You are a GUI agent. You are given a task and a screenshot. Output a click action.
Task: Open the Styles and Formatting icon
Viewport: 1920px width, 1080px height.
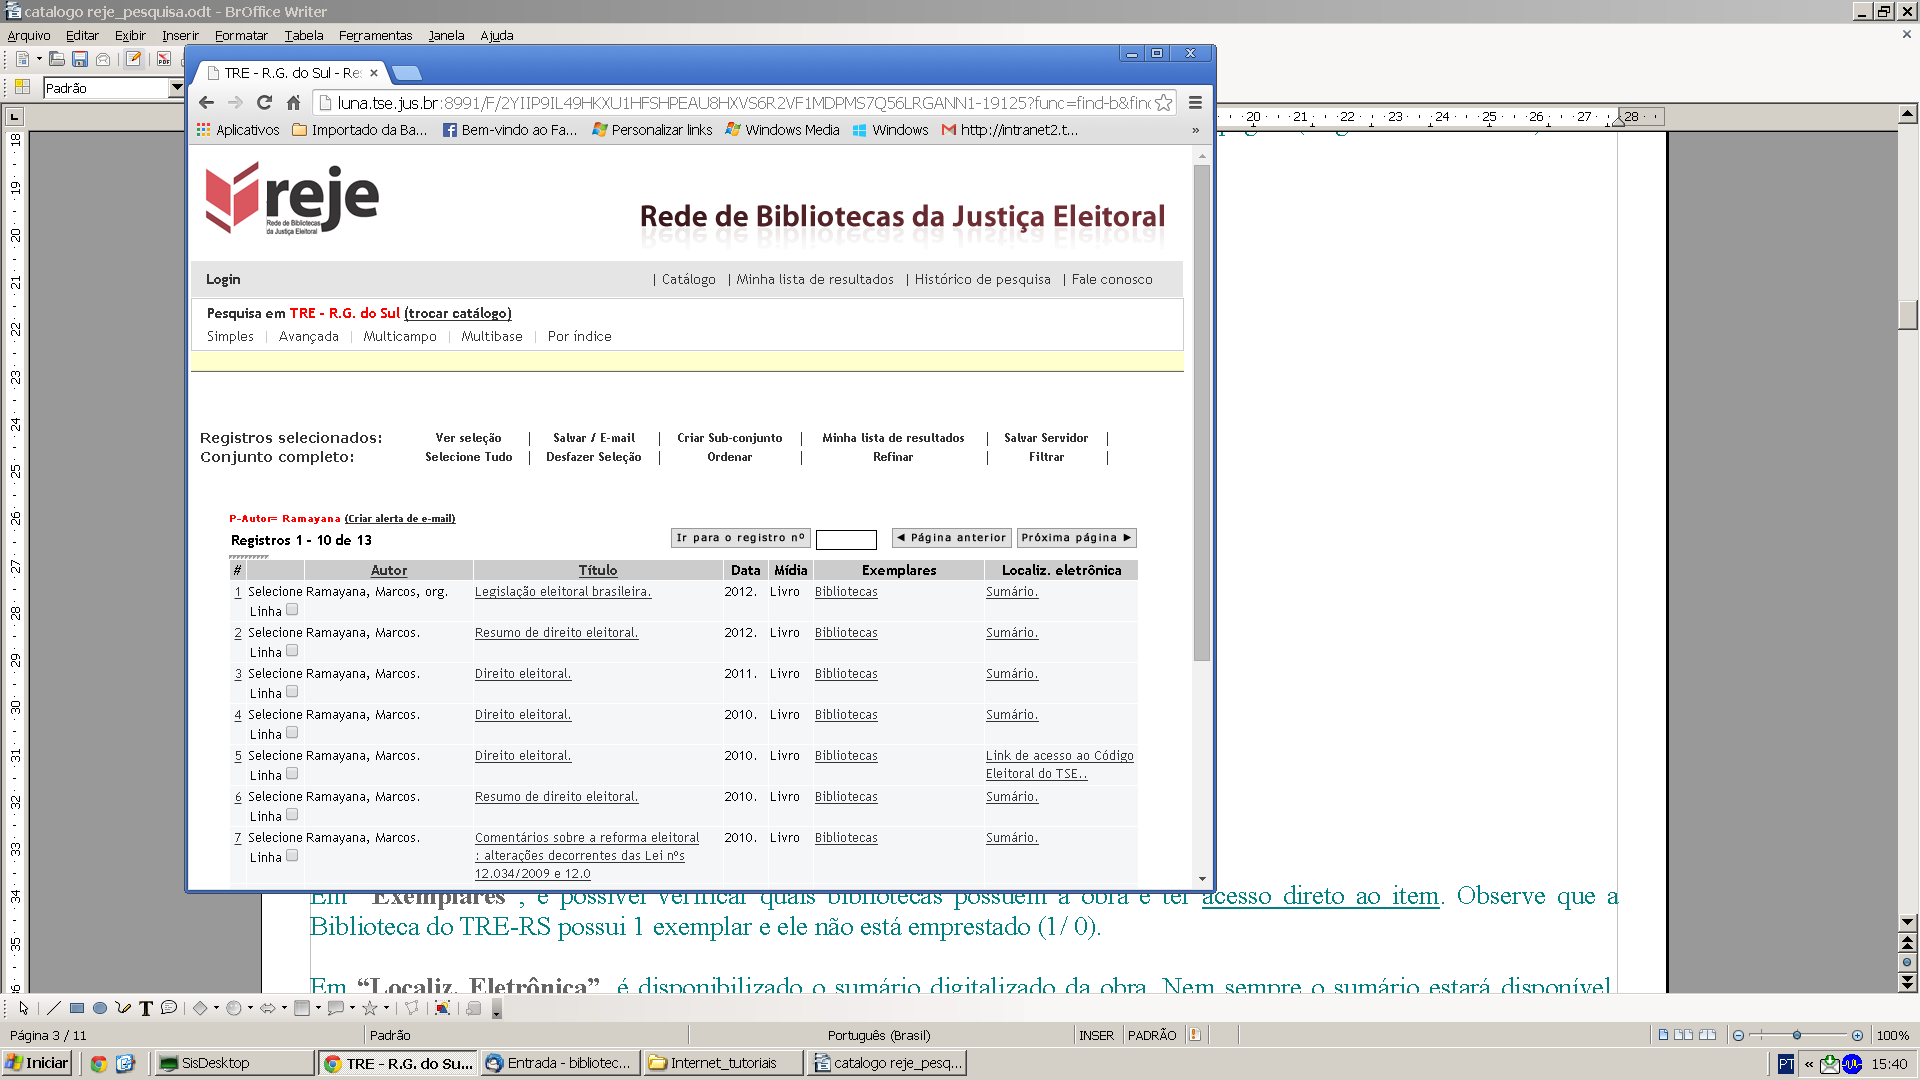pyautogui.click(x=22, y=88)
